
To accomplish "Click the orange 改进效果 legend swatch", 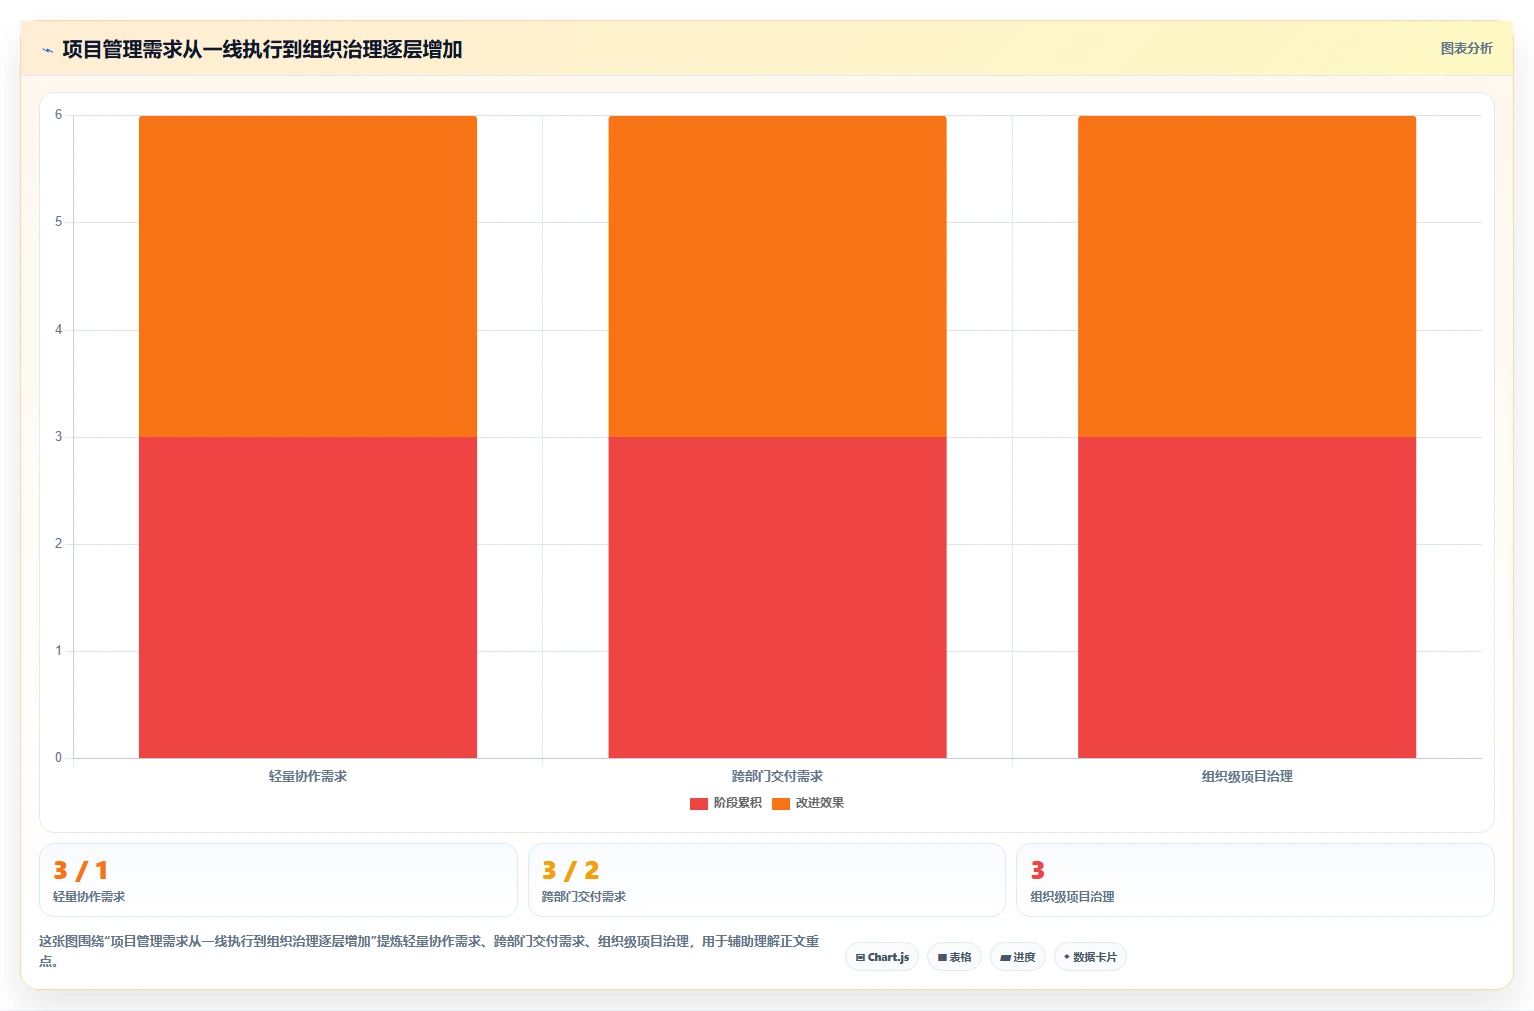I will click(x=781, y=804).
